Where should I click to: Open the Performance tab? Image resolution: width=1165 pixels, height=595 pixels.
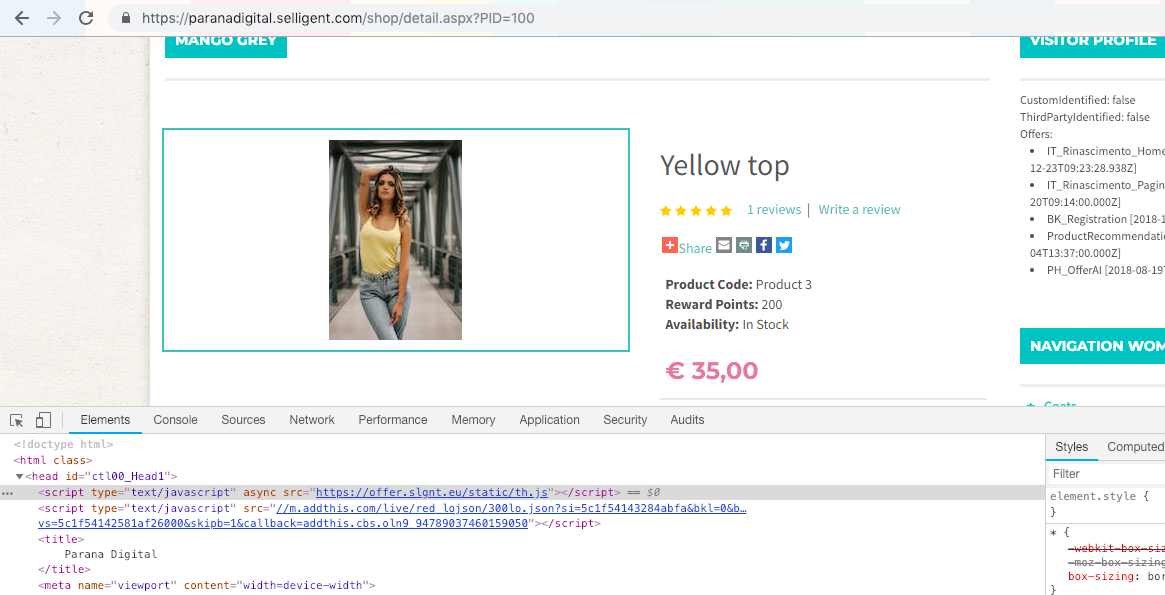[x=393, y=420]
